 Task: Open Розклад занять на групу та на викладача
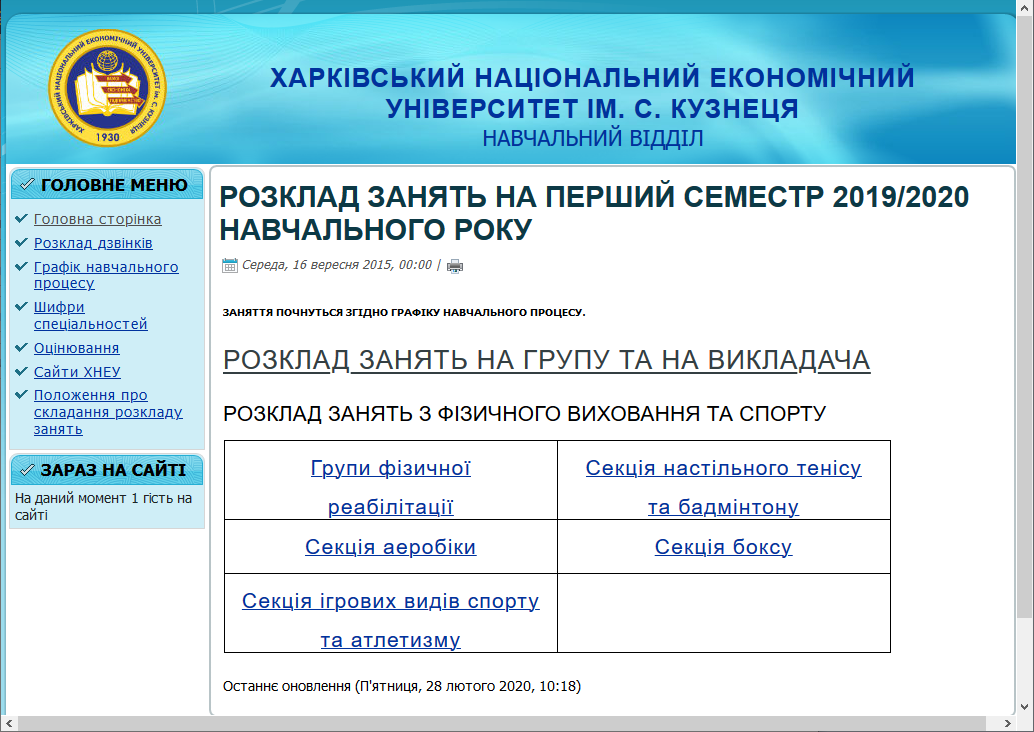click(x=546, y=360)
